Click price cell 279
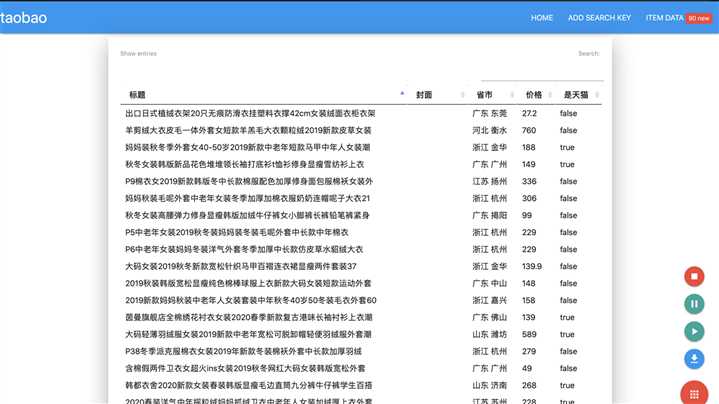The image size is (719, 404). coord(529,351)
